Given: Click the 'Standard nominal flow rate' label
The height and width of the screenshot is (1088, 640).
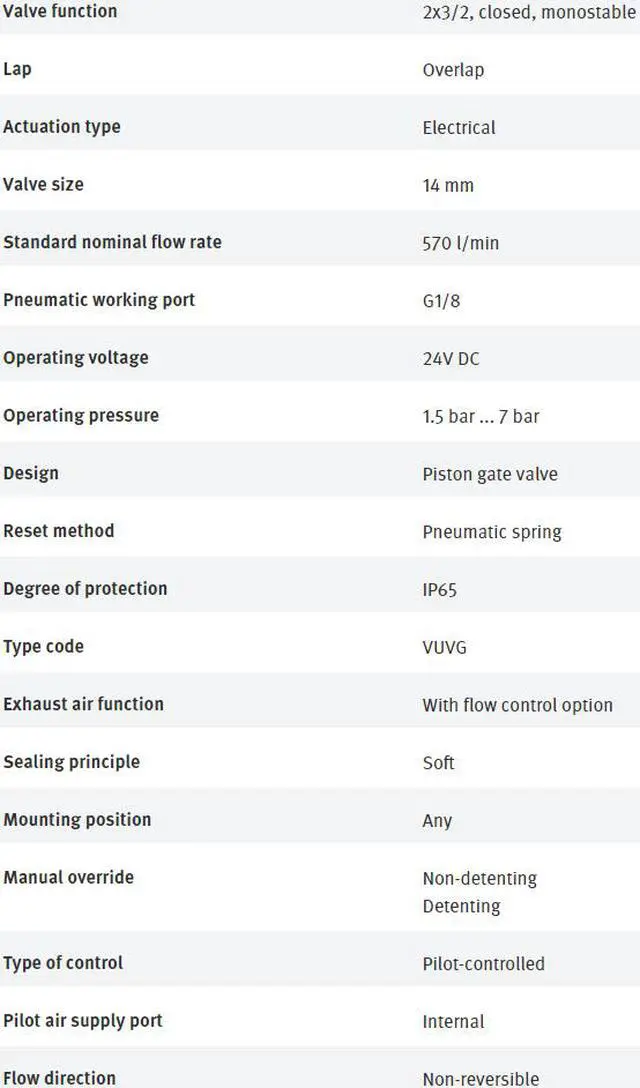Looking at the screenshot, I should (112, 242).
